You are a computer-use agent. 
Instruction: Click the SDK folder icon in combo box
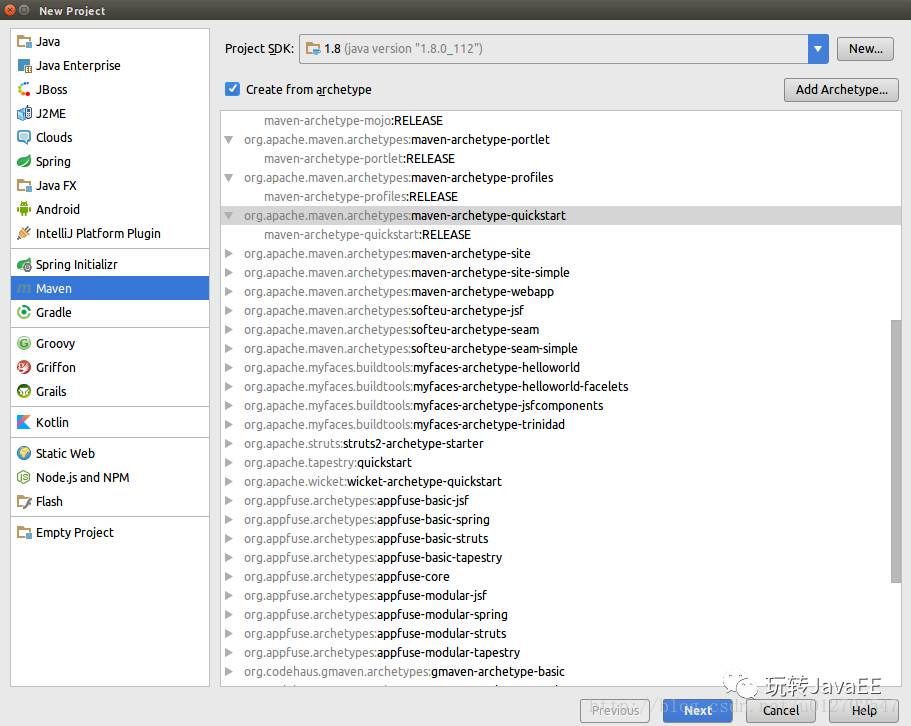coord(313,49)
